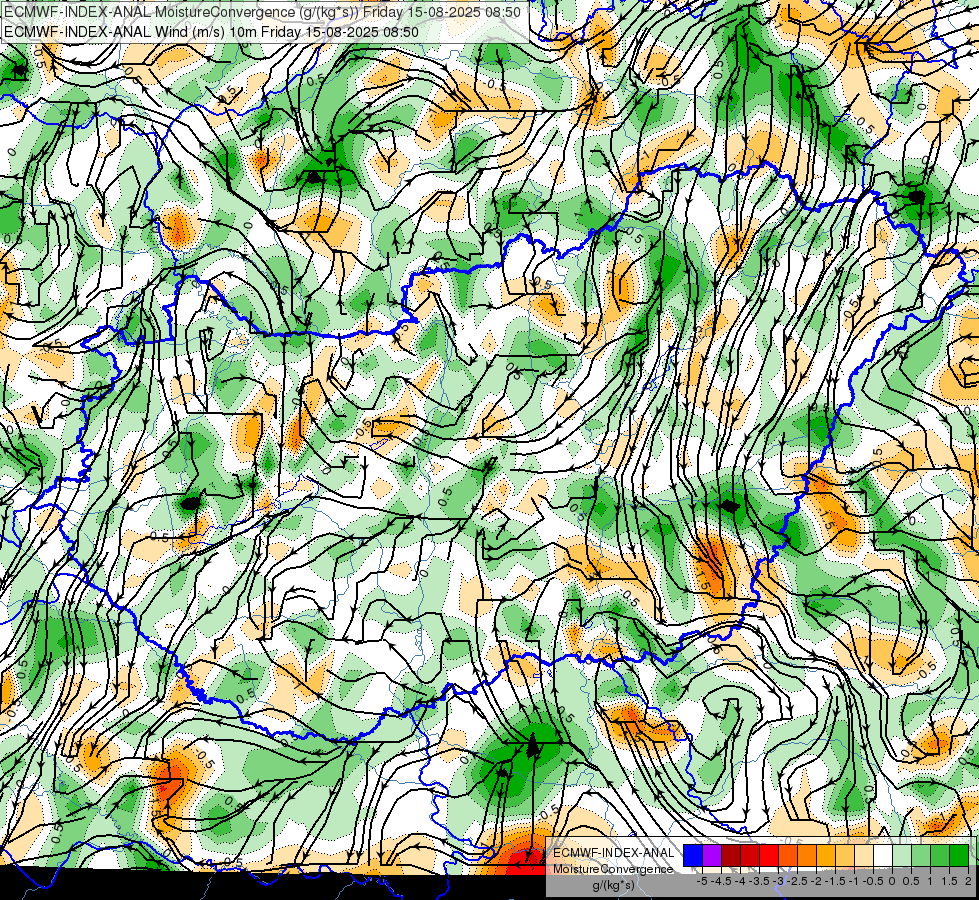This screenshot has height=900, width=979.
Task: Click the 'g/(kg*s)' unit label in the legend
Action: click(x=613, y=885)
